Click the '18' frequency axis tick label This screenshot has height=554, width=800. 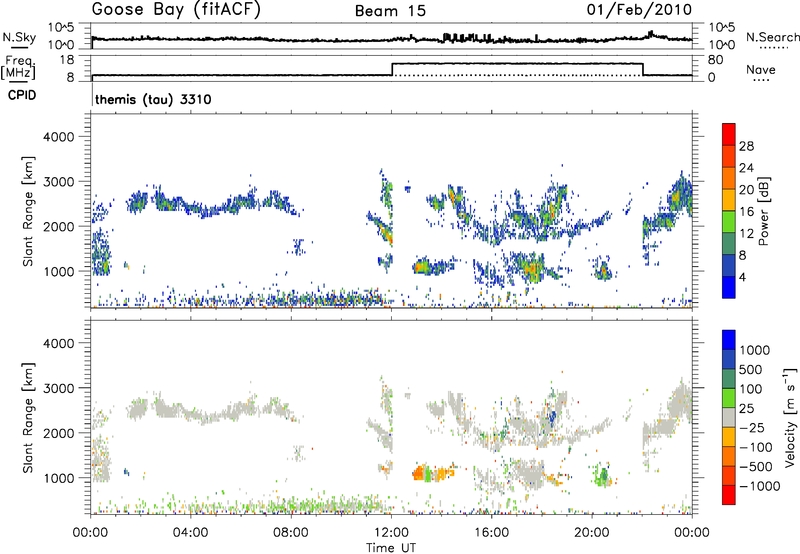coord(67,60)
